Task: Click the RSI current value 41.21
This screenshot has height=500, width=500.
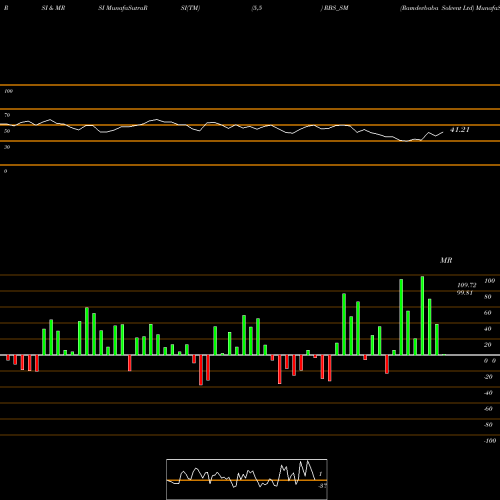Action: 460,130
